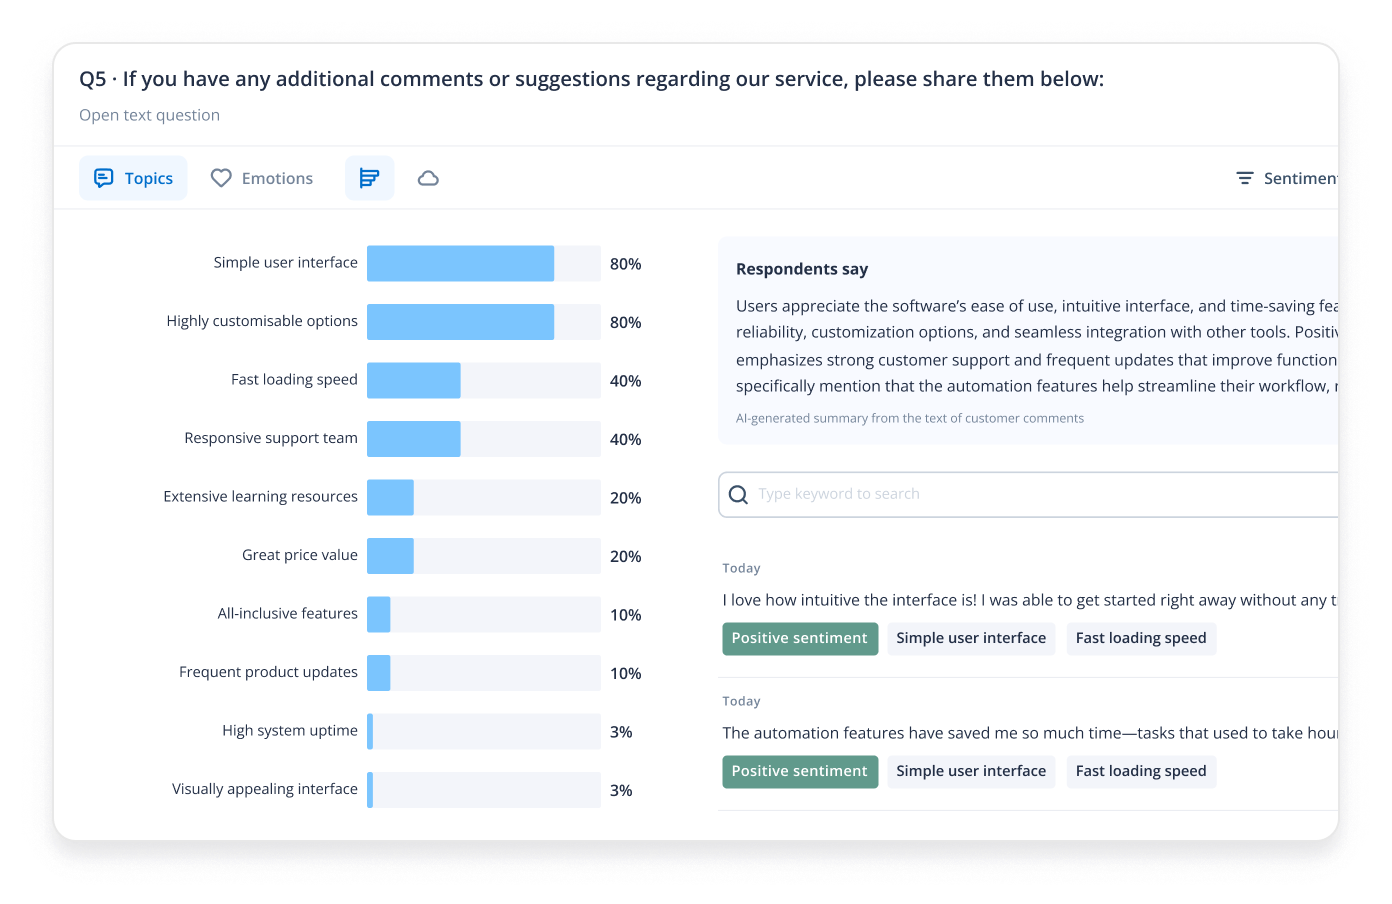Click the Topics speech bubble icon

(103, 178)
